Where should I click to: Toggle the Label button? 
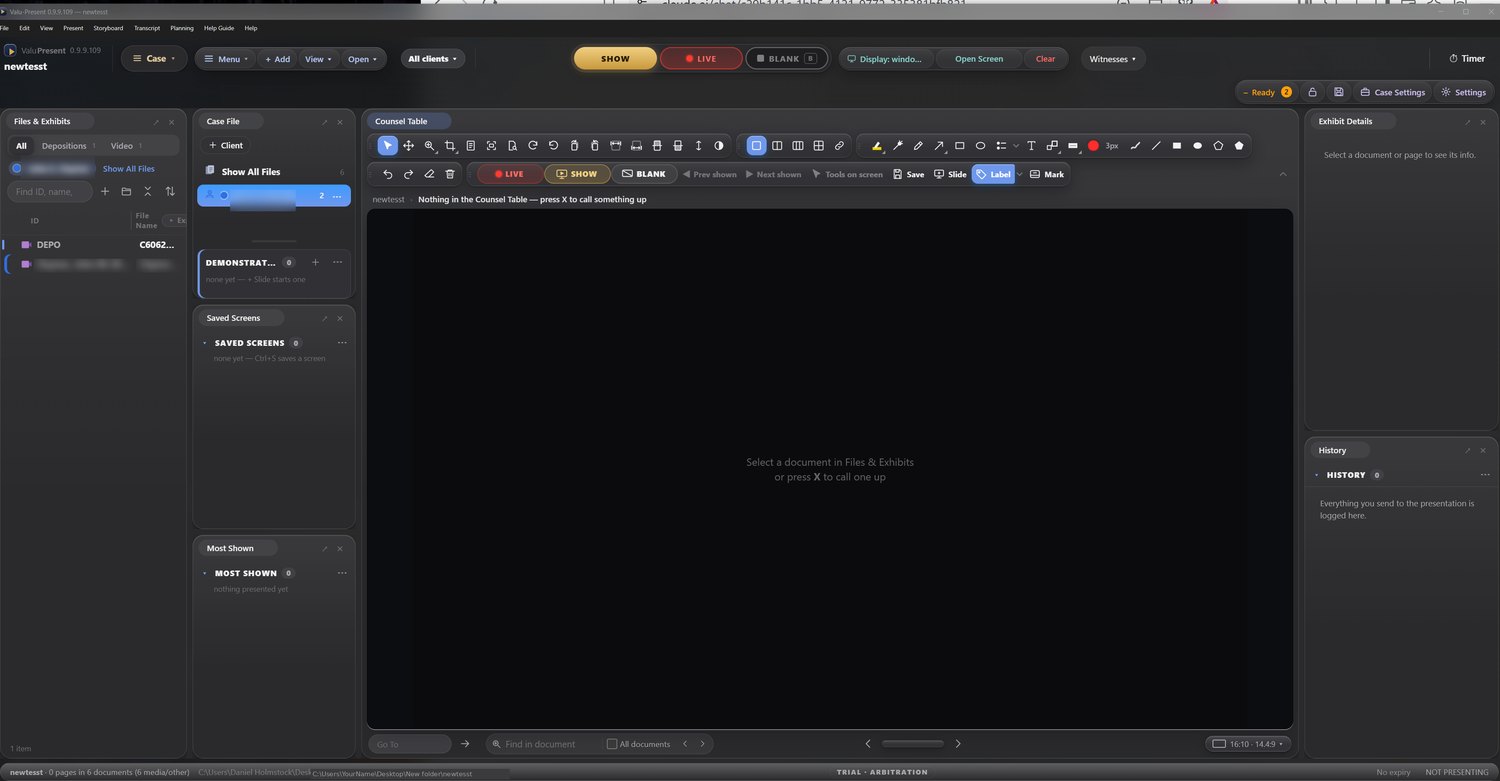[993, 174]
